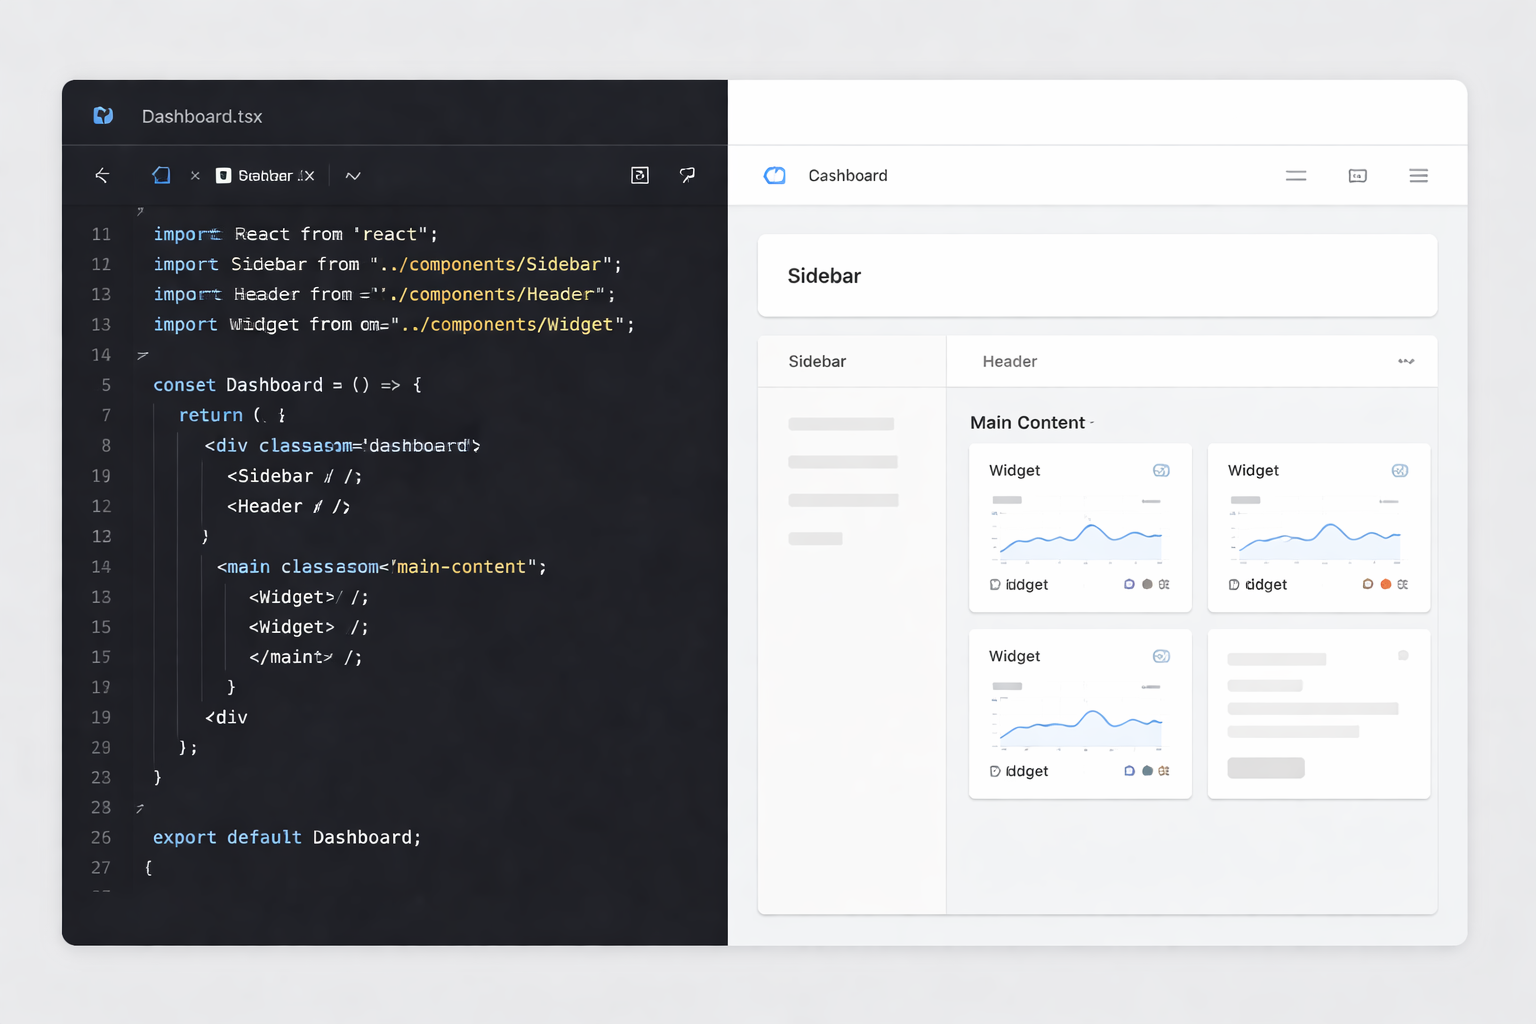This screenshot has width=1536, height=1024.
Task: Click the screen icon in preview toolbar
Action: [1357, 176]
